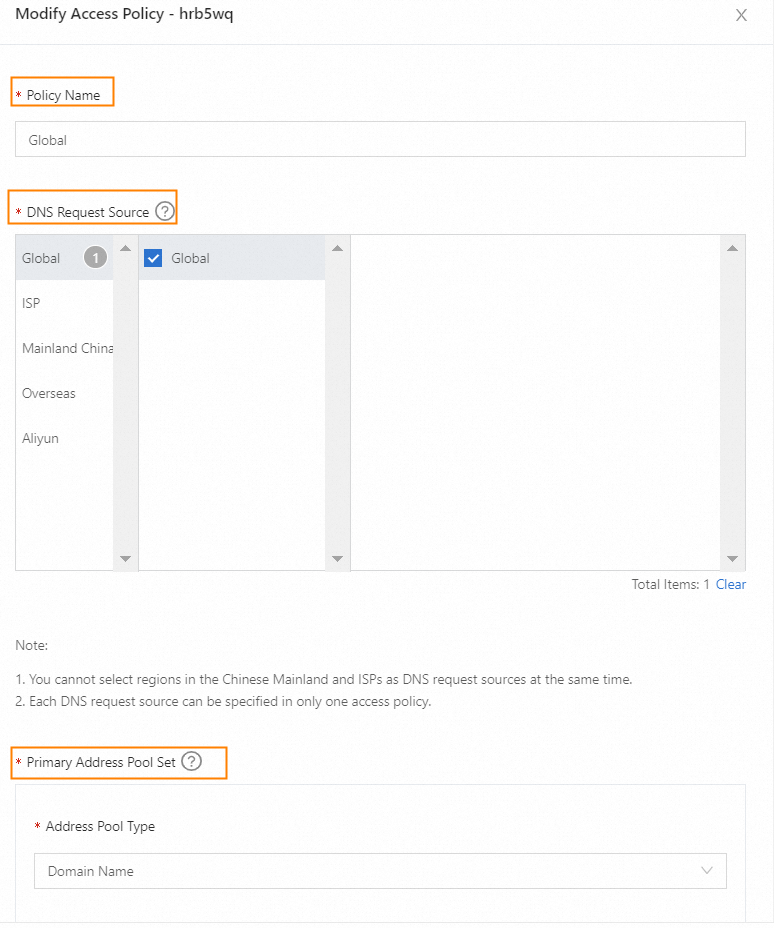
Task: Clear all selected DNS request sources
Action: pos(730,584)
